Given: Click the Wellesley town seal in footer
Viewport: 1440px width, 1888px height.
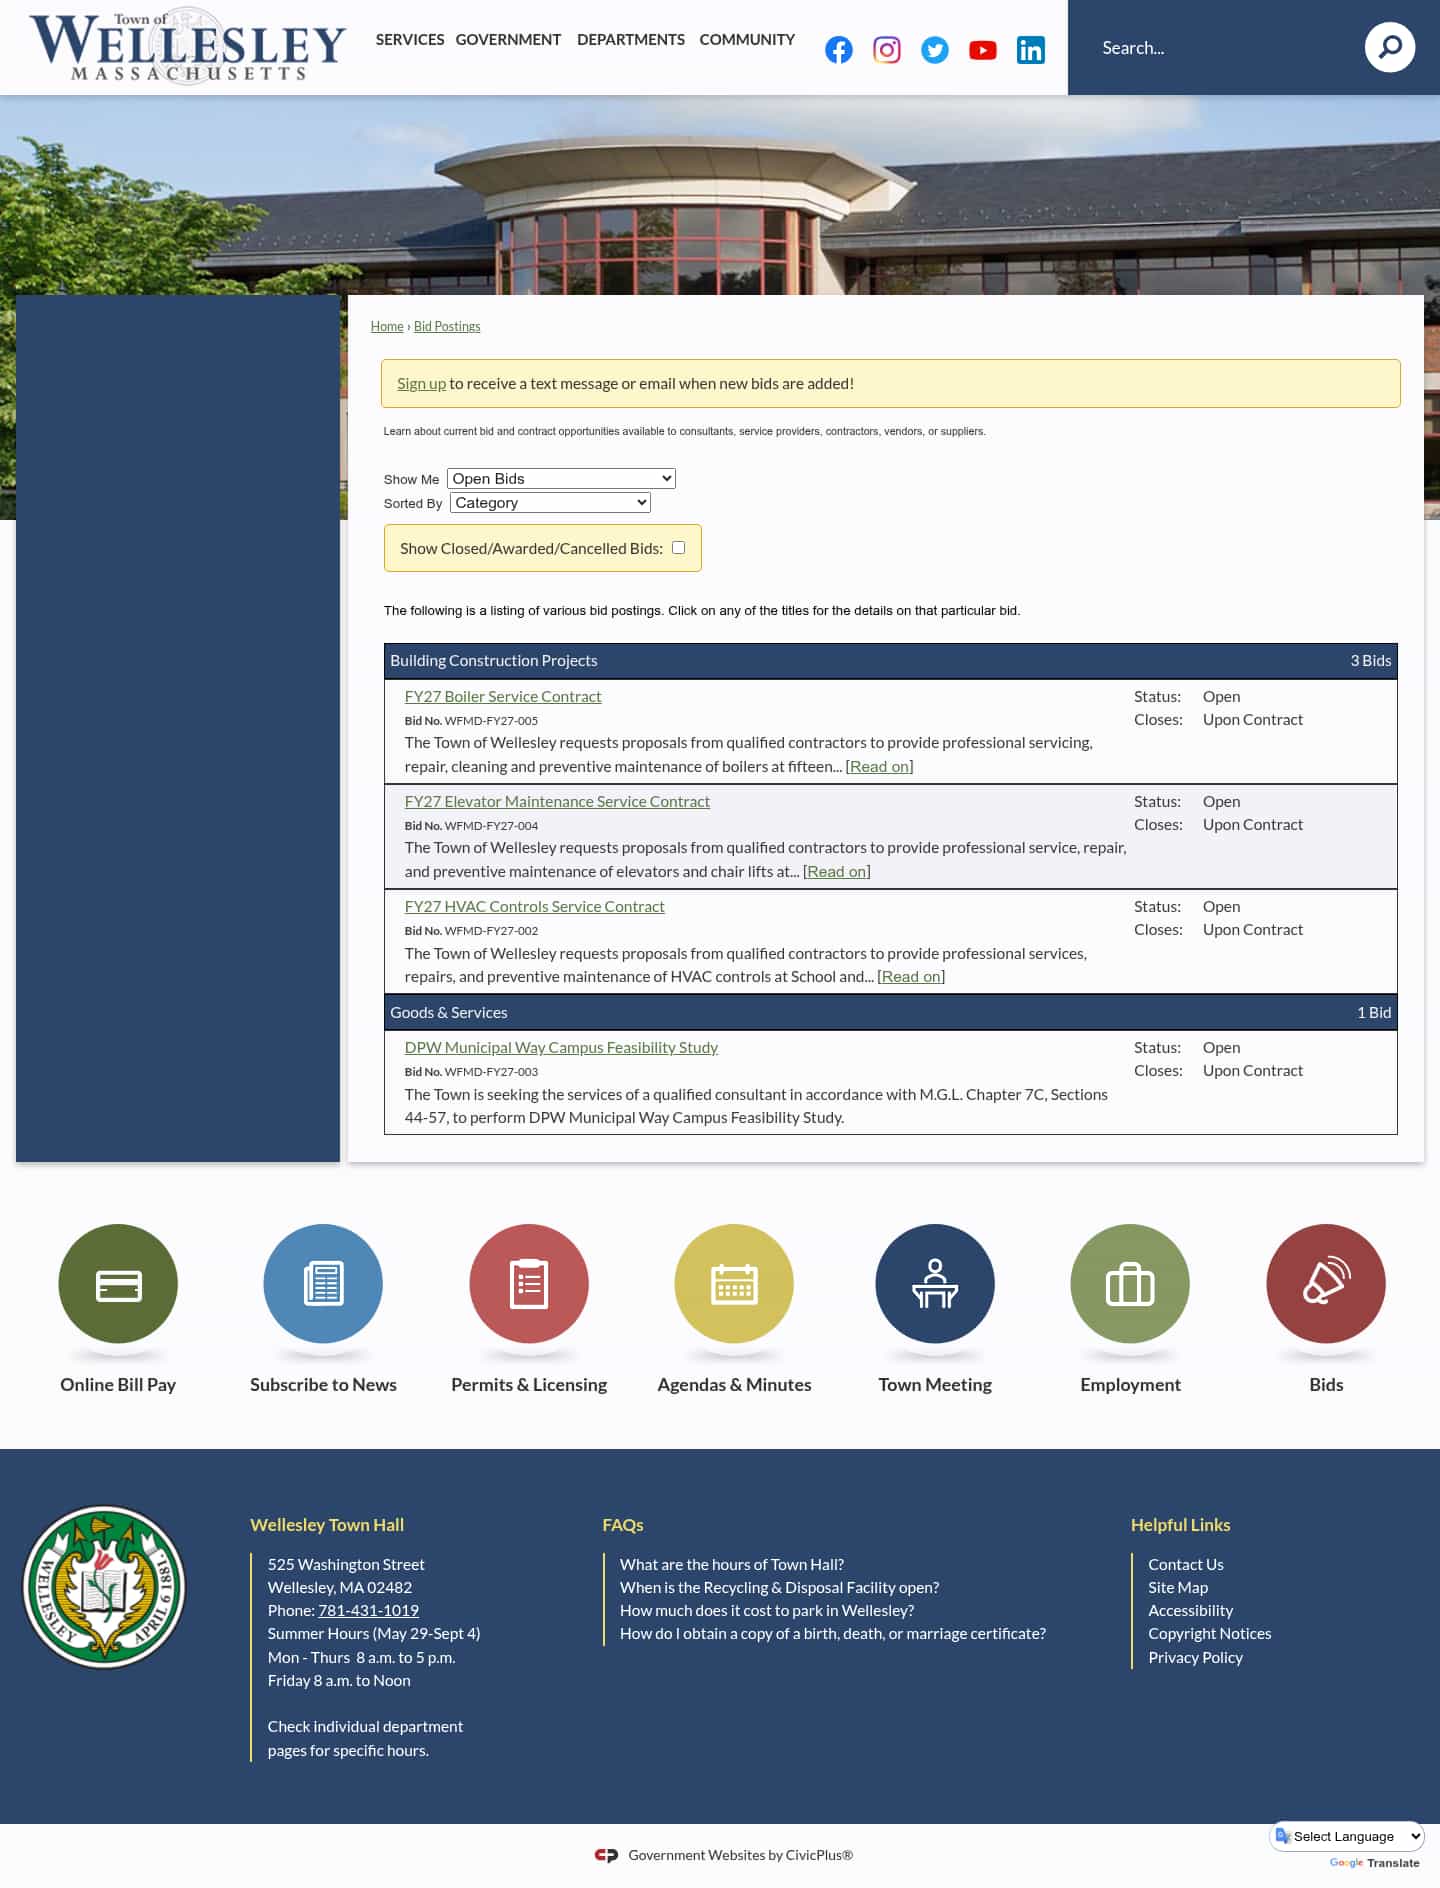Looking at the screenshot, I should 104,1586.
